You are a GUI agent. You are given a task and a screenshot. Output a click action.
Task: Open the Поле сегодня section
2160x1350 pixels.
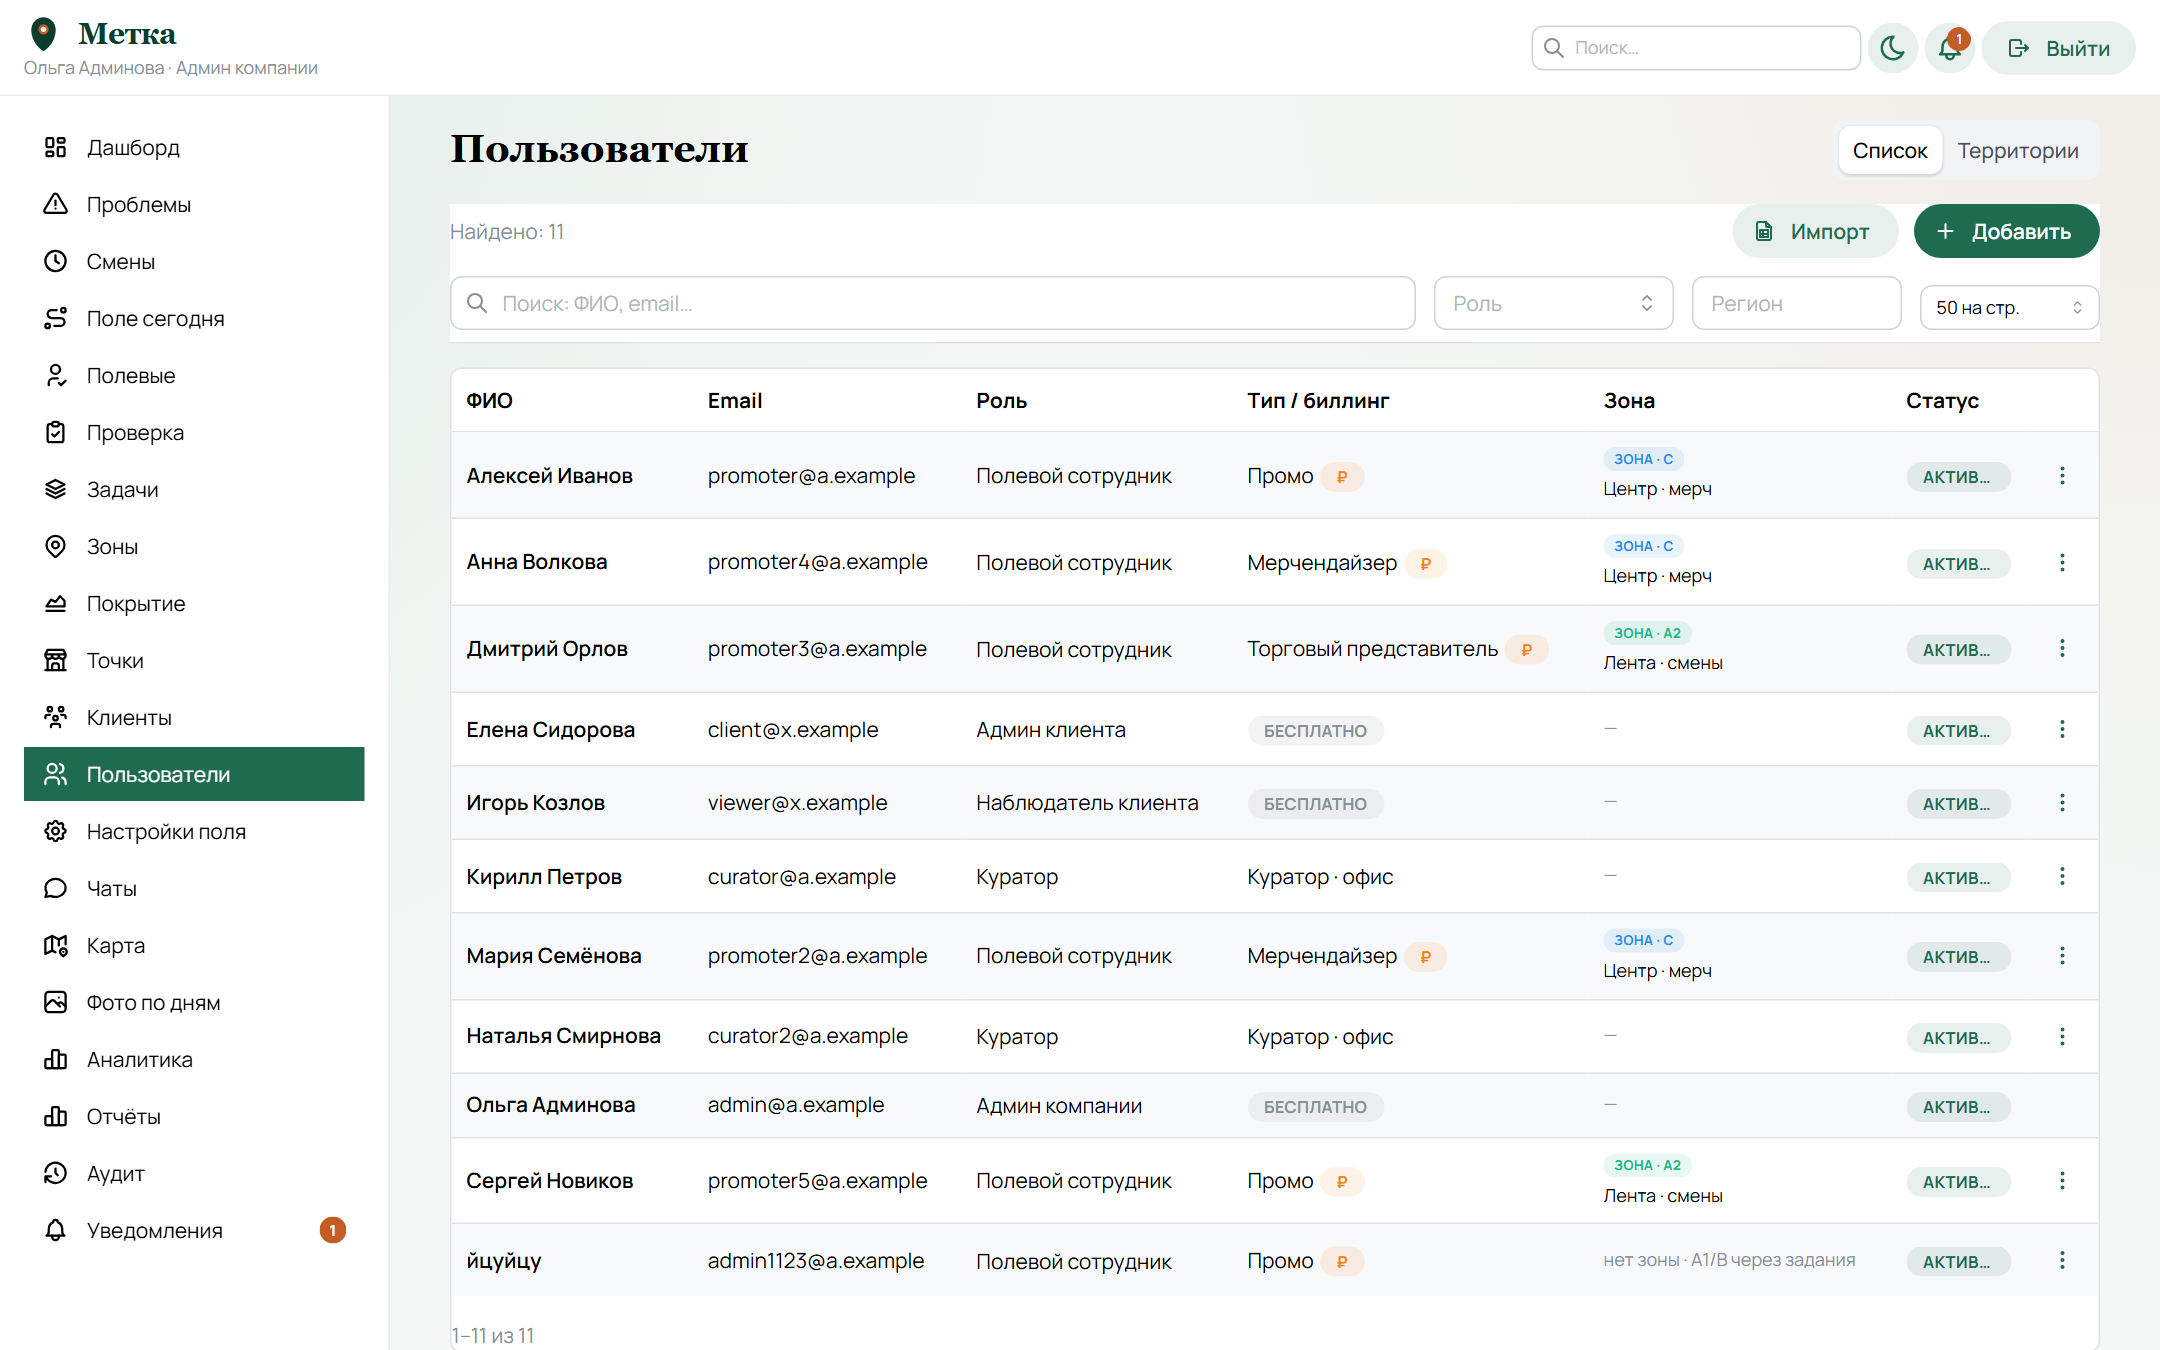(194, 318)
